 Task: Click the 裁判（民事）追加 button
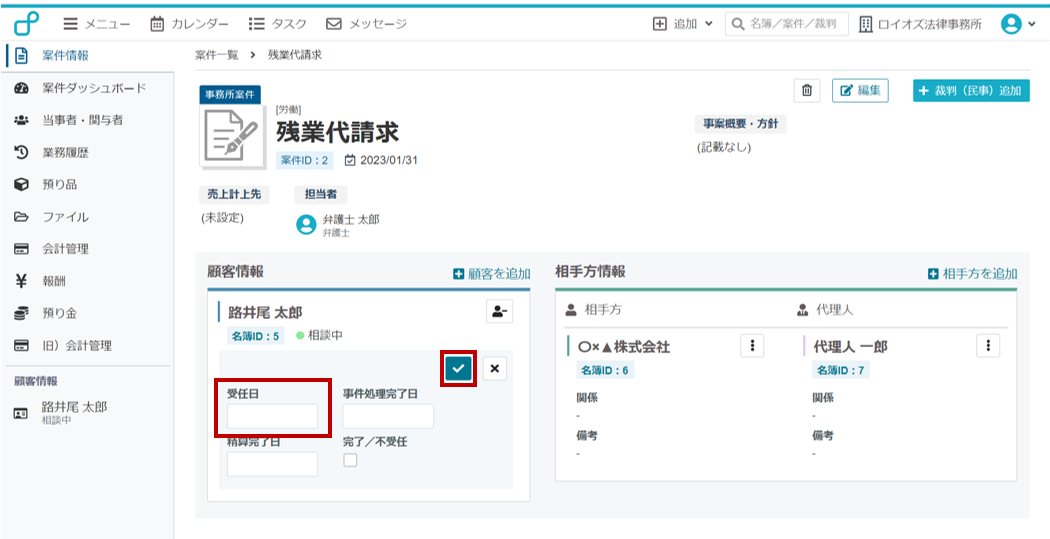click(971, 91)
